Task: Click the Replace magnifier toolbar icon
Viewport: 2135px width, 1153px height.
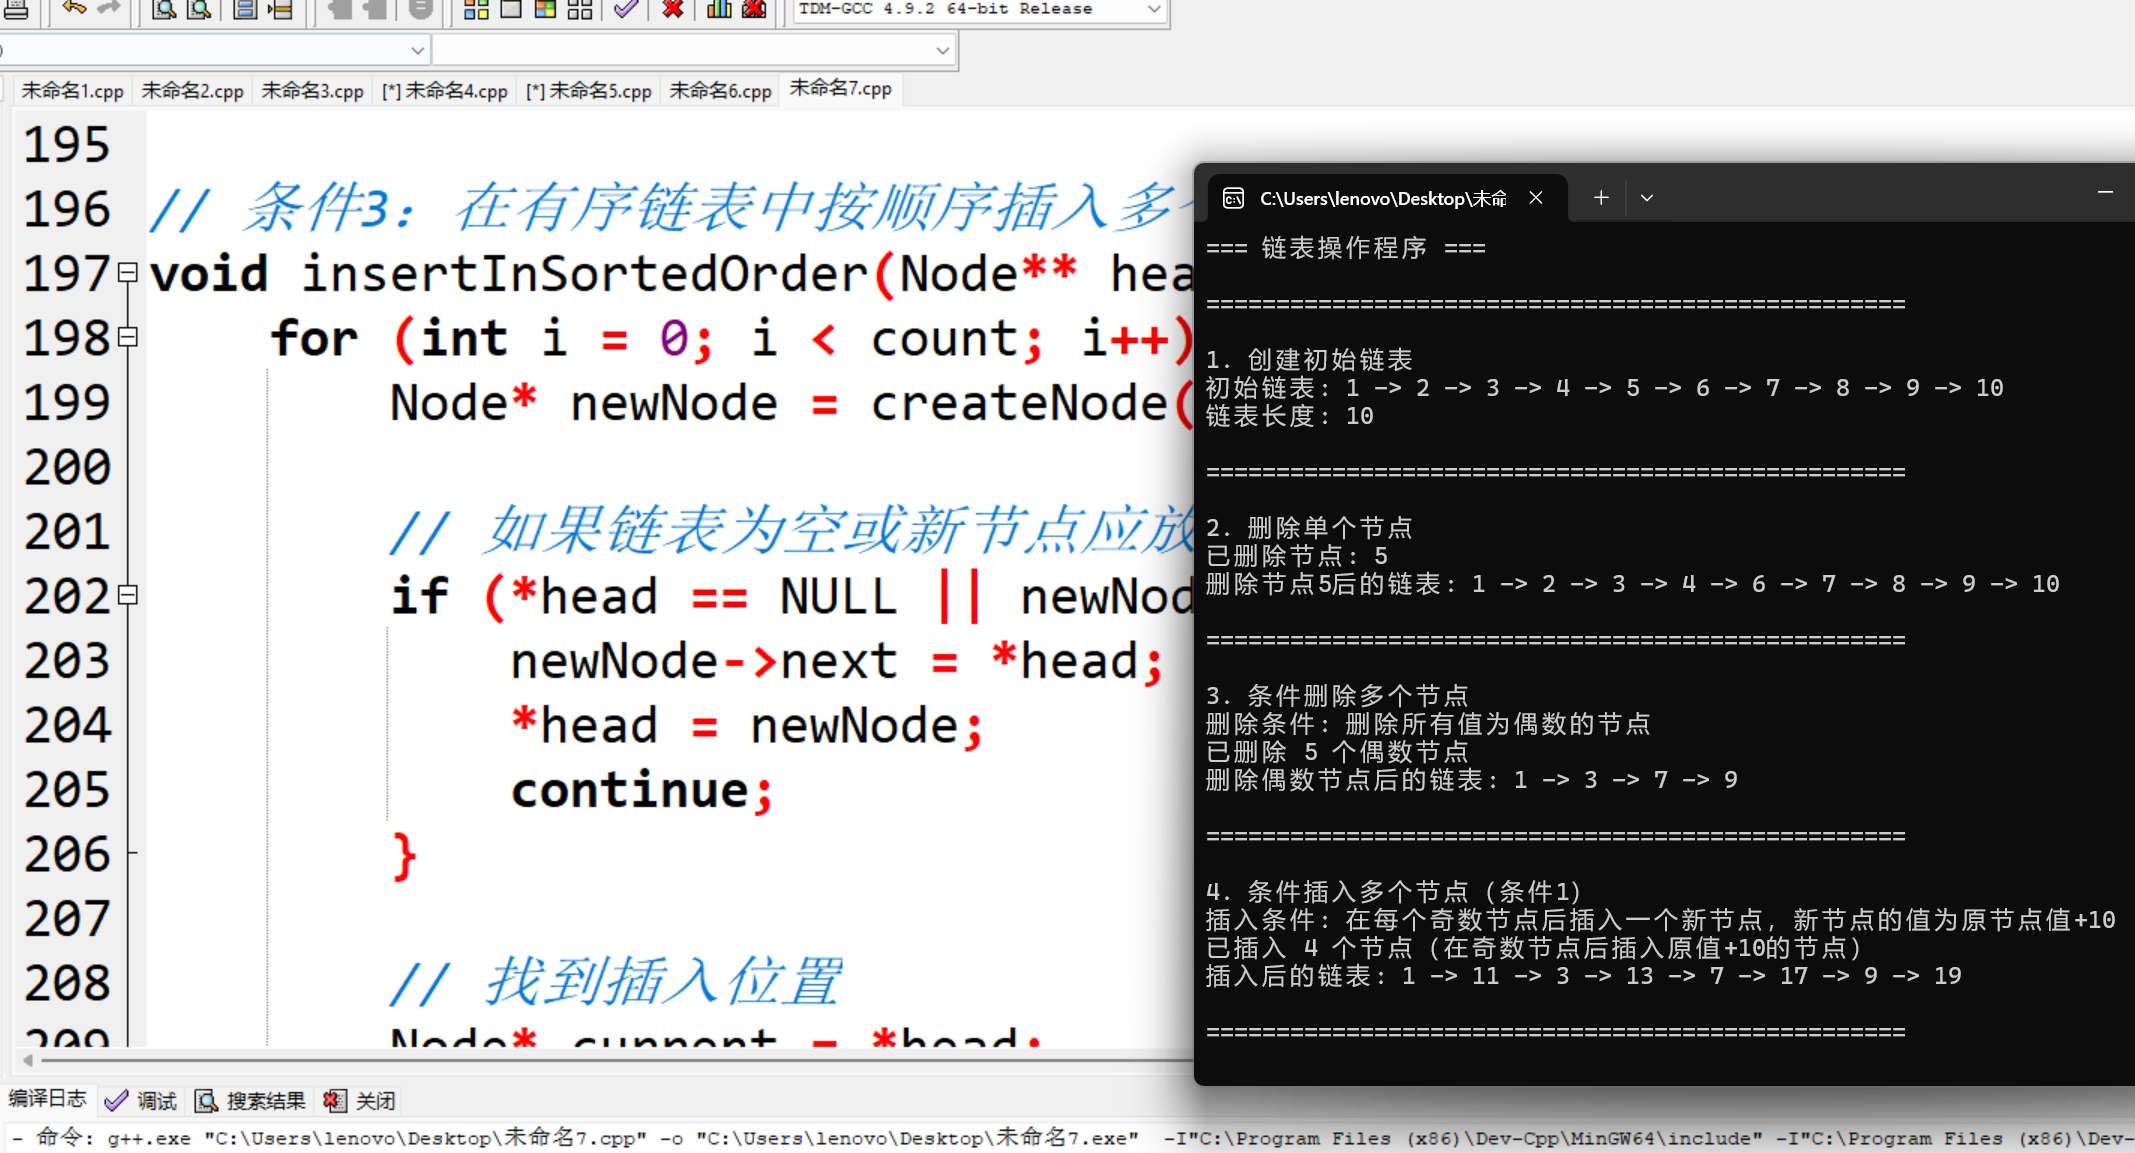Action: coord(199,9)
